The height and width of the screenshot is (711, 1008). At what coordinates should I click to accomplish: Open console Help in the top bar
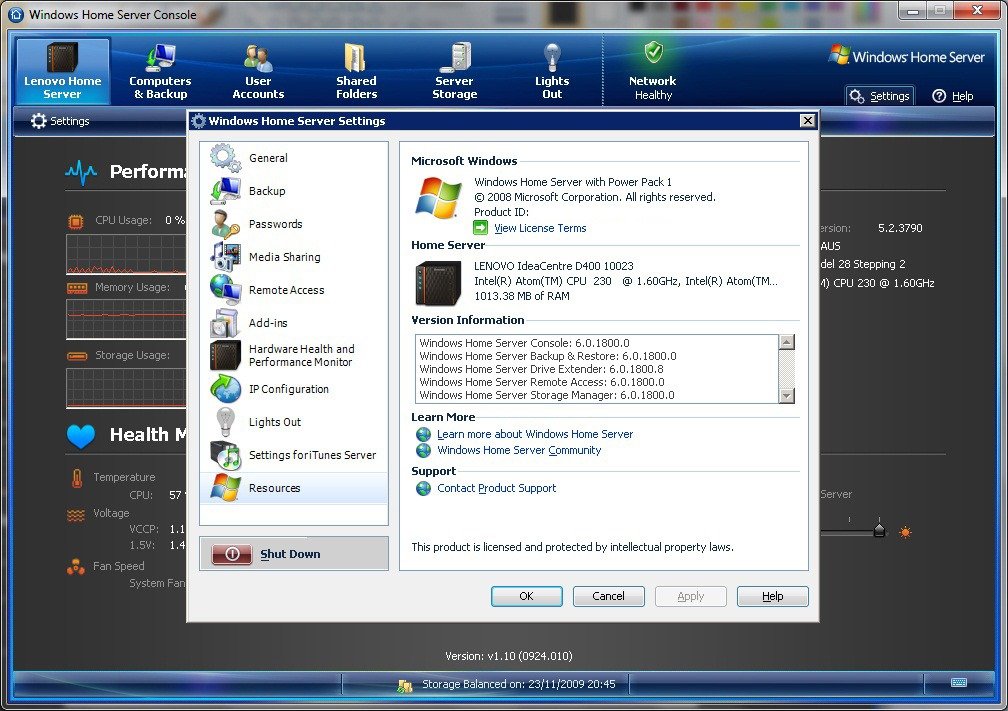[953, 96]
